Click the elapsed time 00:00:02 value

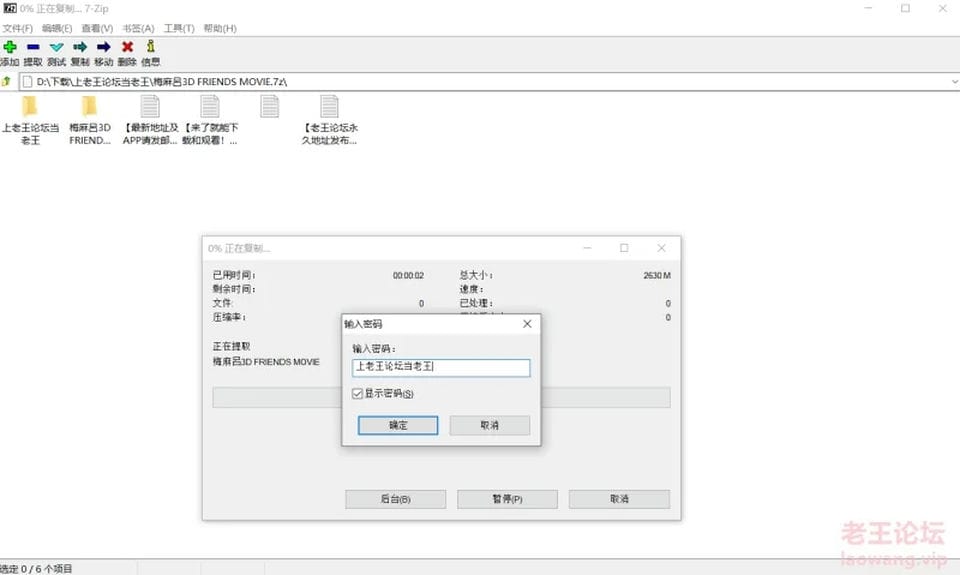(x=408, y=276)
